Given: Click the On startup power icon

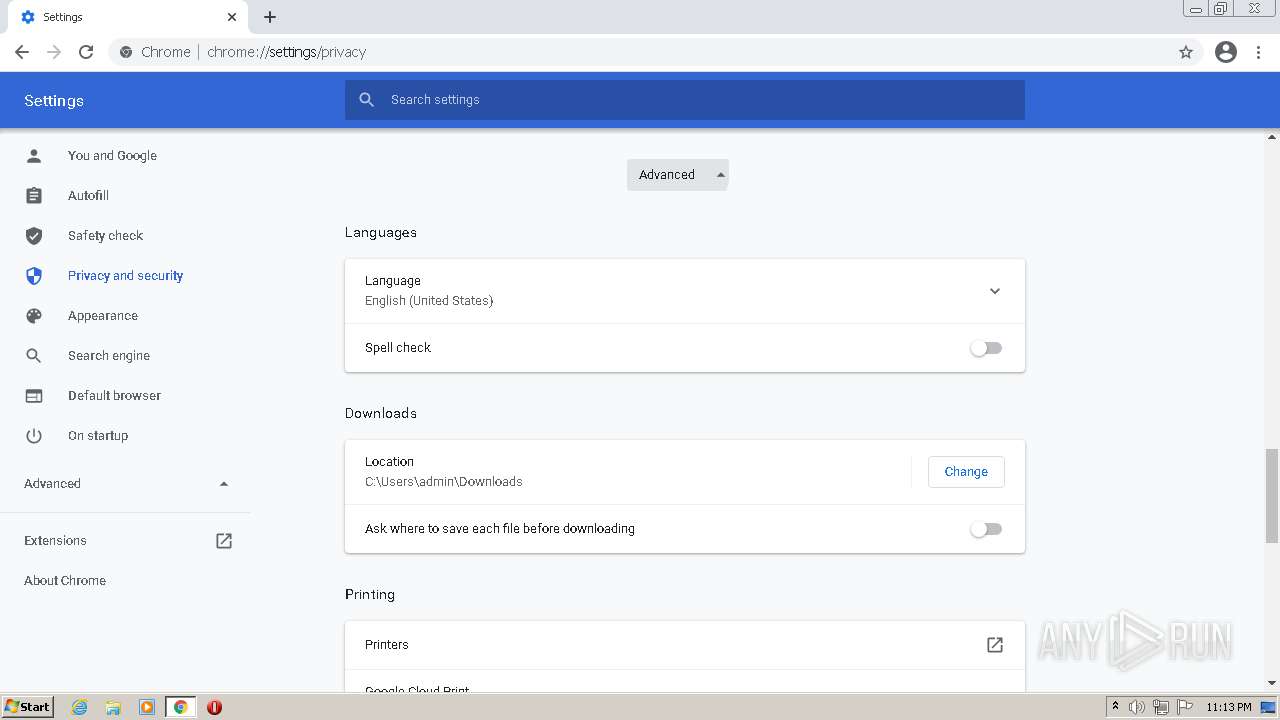Looking at the screenshot, I should tap(34, 436).
